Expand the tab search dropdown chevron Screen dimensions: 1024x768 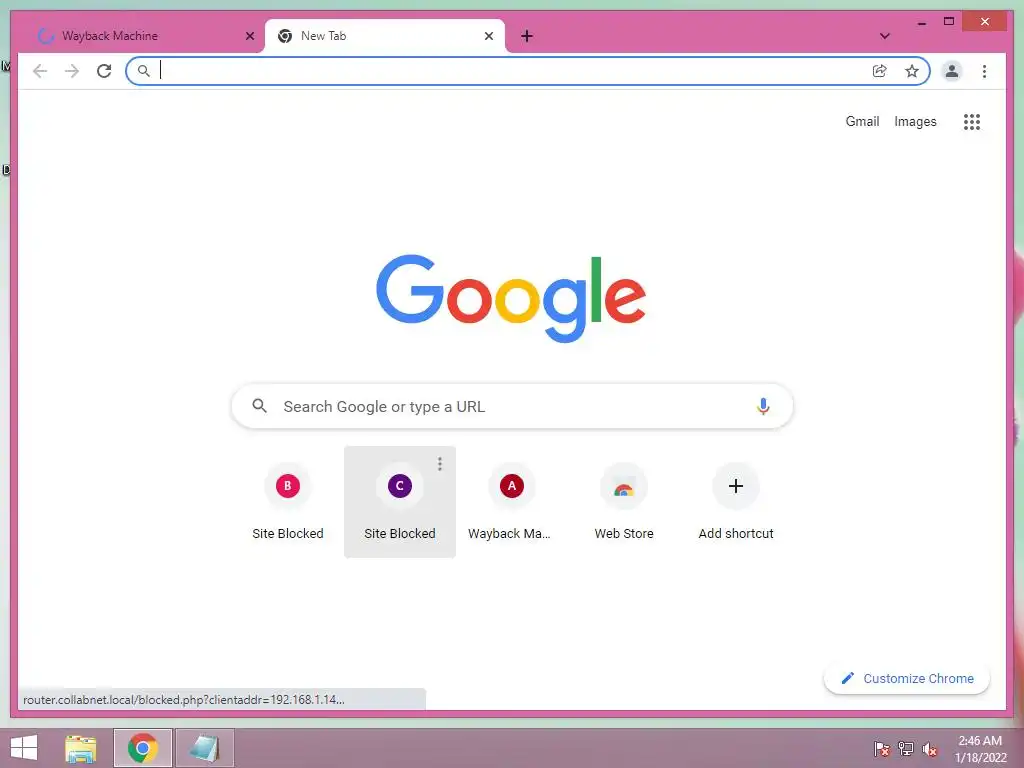[x=884, y=36]
